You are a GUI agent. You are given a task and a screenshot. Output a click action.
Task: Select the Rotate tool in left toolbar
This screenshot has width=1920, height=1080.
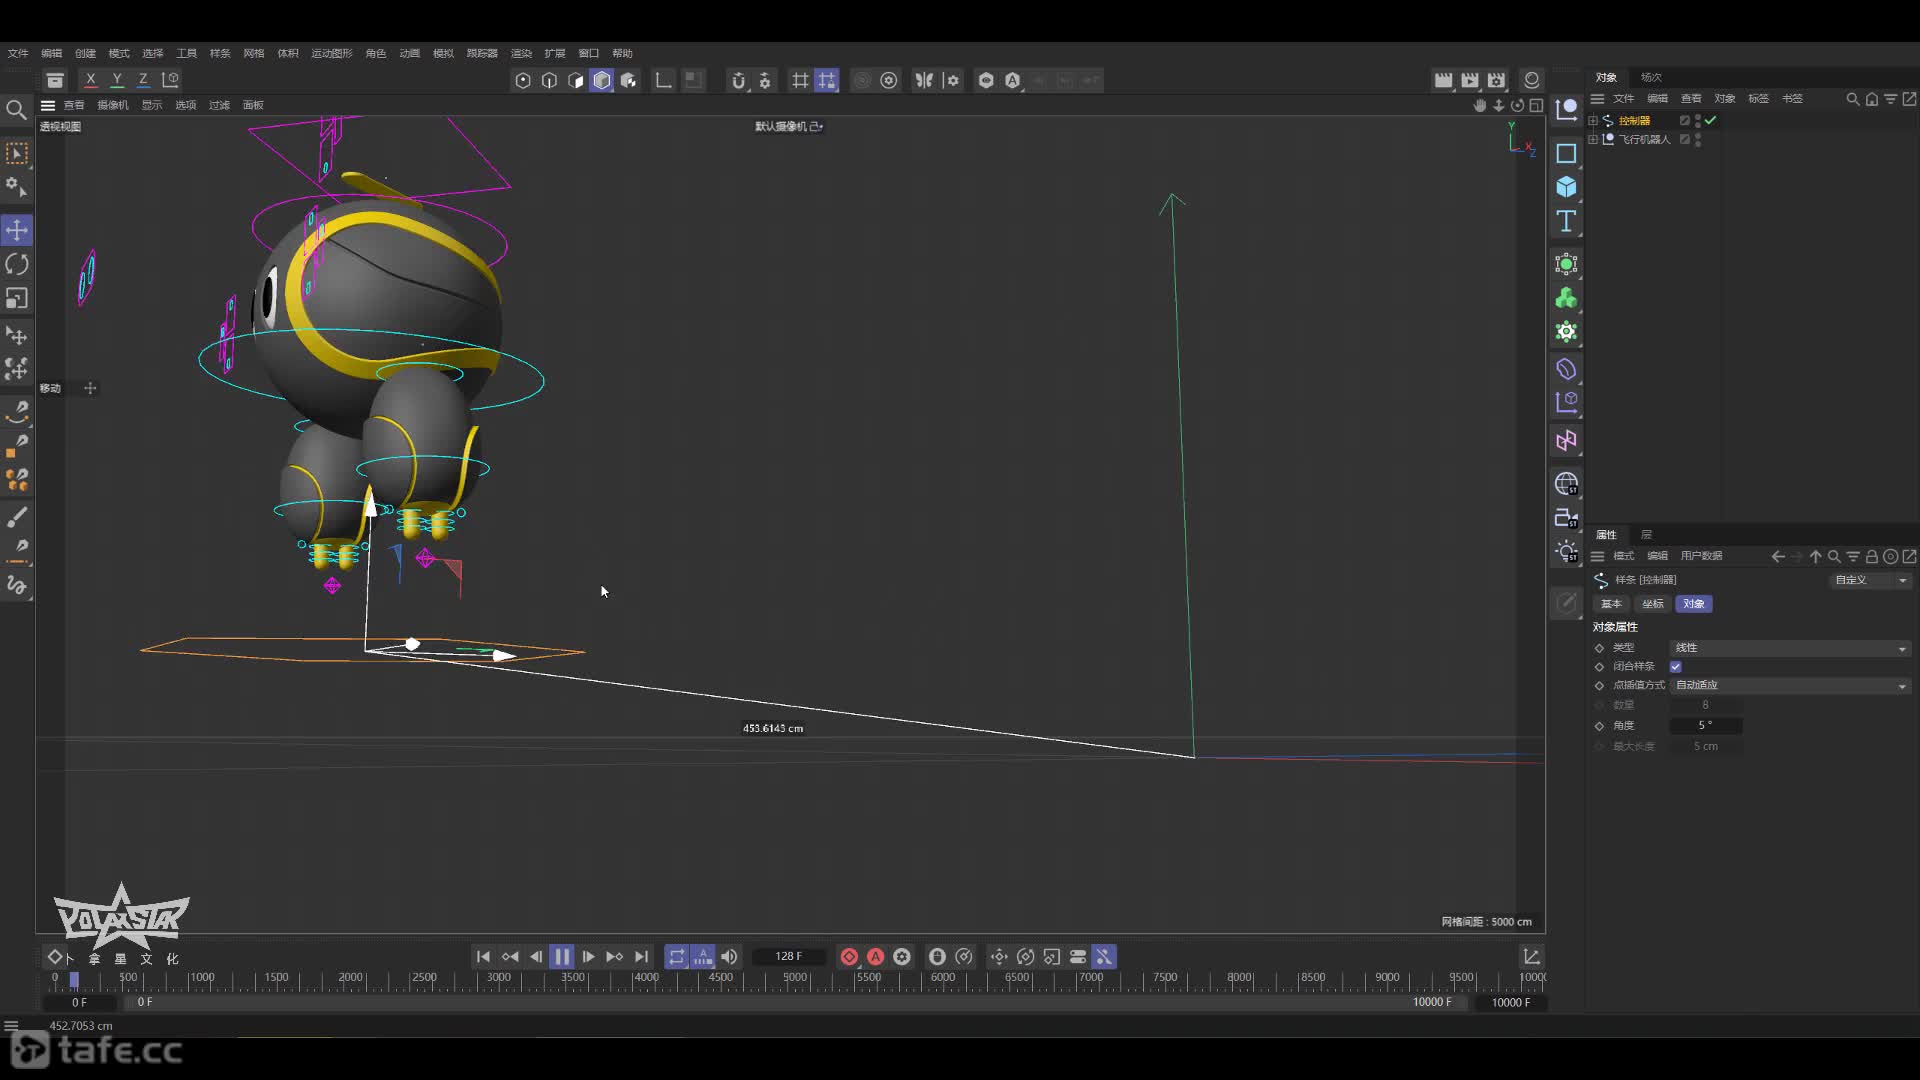[17, 264]
